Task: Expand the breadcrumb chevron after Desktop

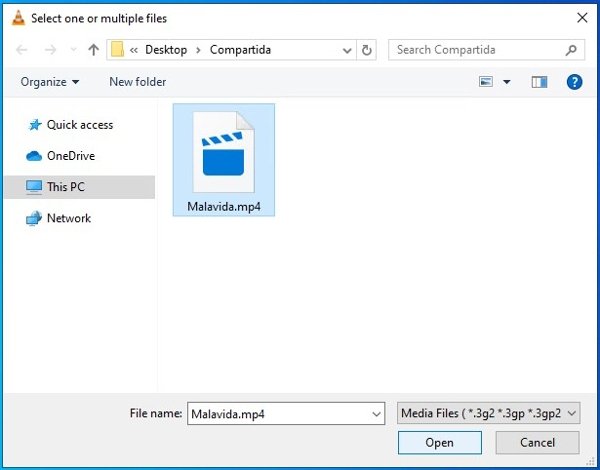Action: click(198, 50)
